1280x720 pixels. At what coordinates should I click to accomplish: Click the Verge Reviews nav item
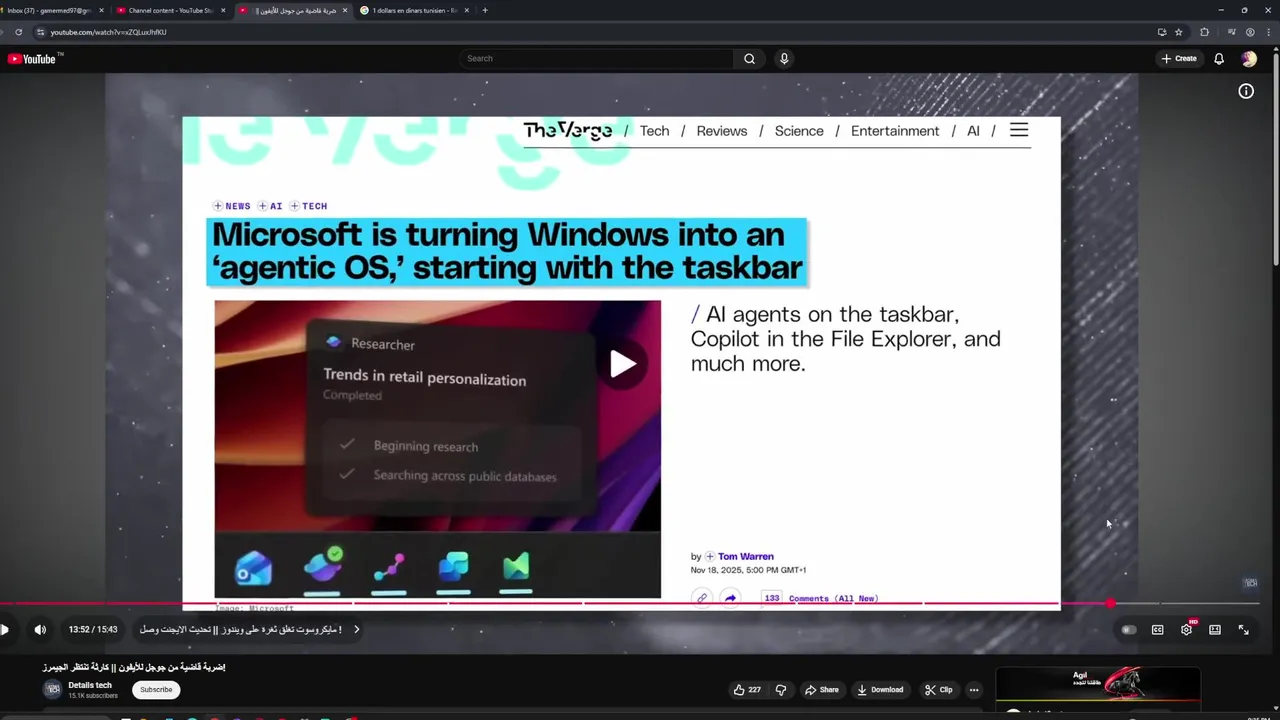pyautogui.click(x=721, y=131)
